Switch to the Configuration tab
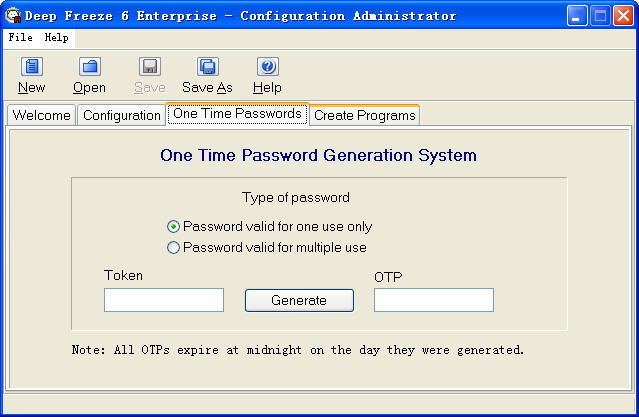 tap(122, 115)
